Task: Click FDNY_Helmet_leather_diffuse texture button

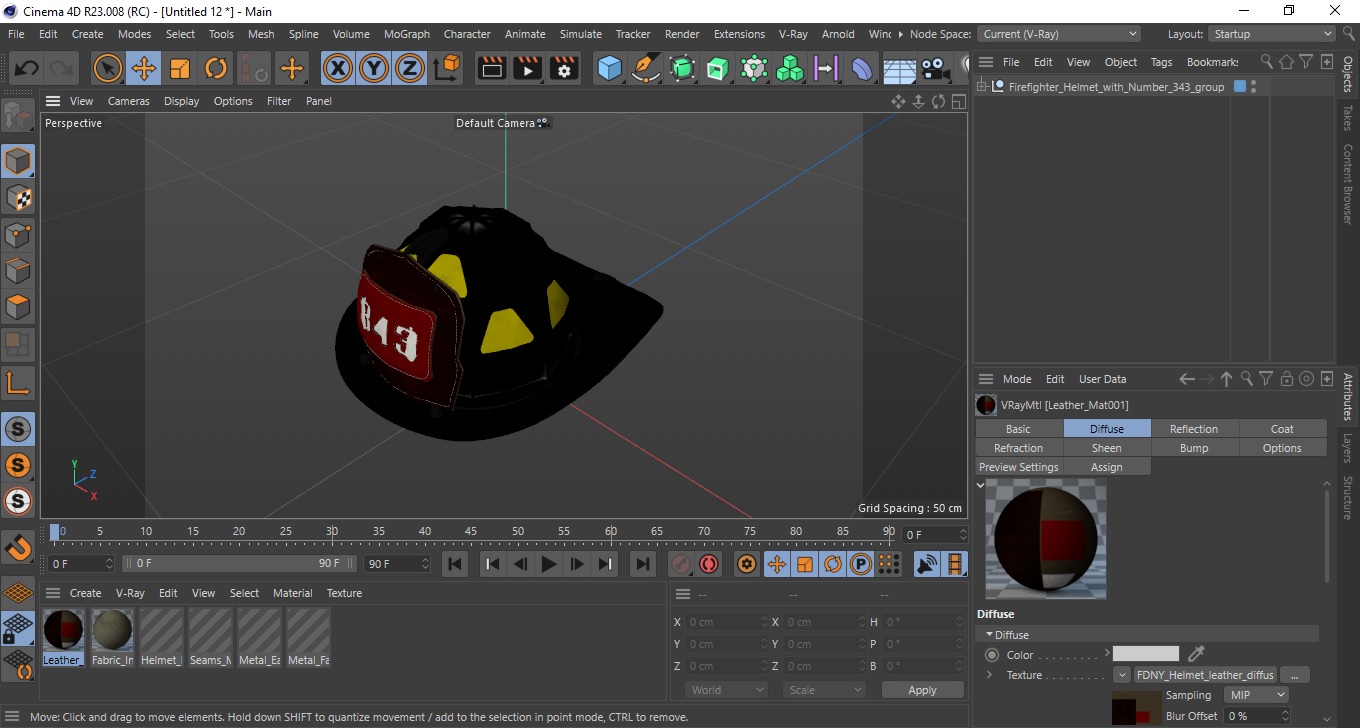Action: click(1205, 675)
